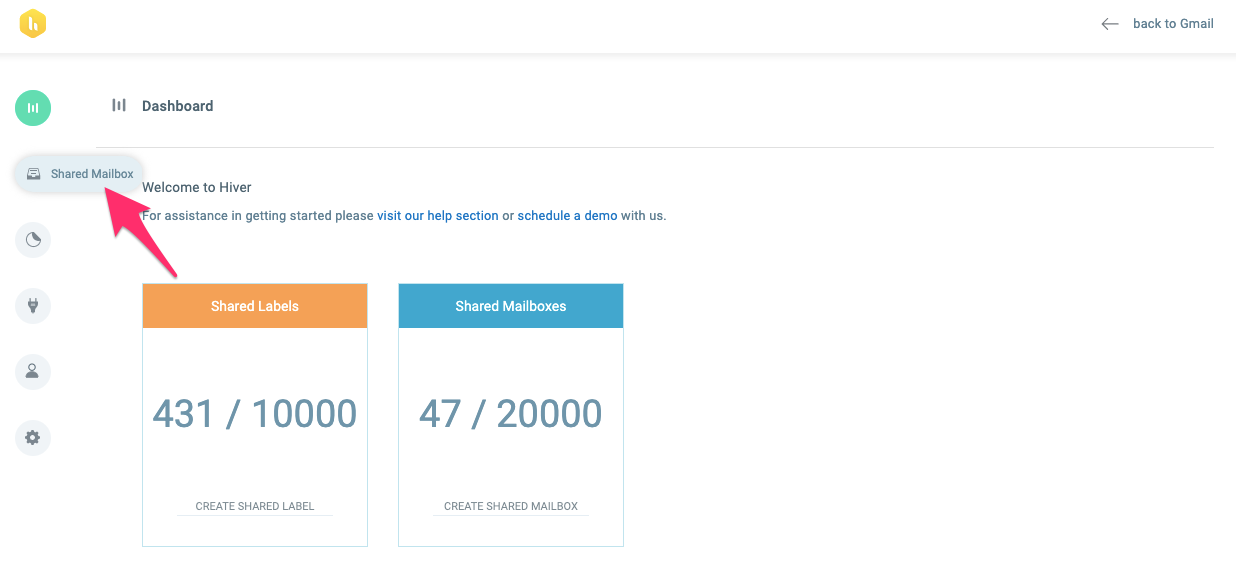This screenshot has height=570, width=1236.
Task: Click the Dashboard page title
Action: [178, 106]
